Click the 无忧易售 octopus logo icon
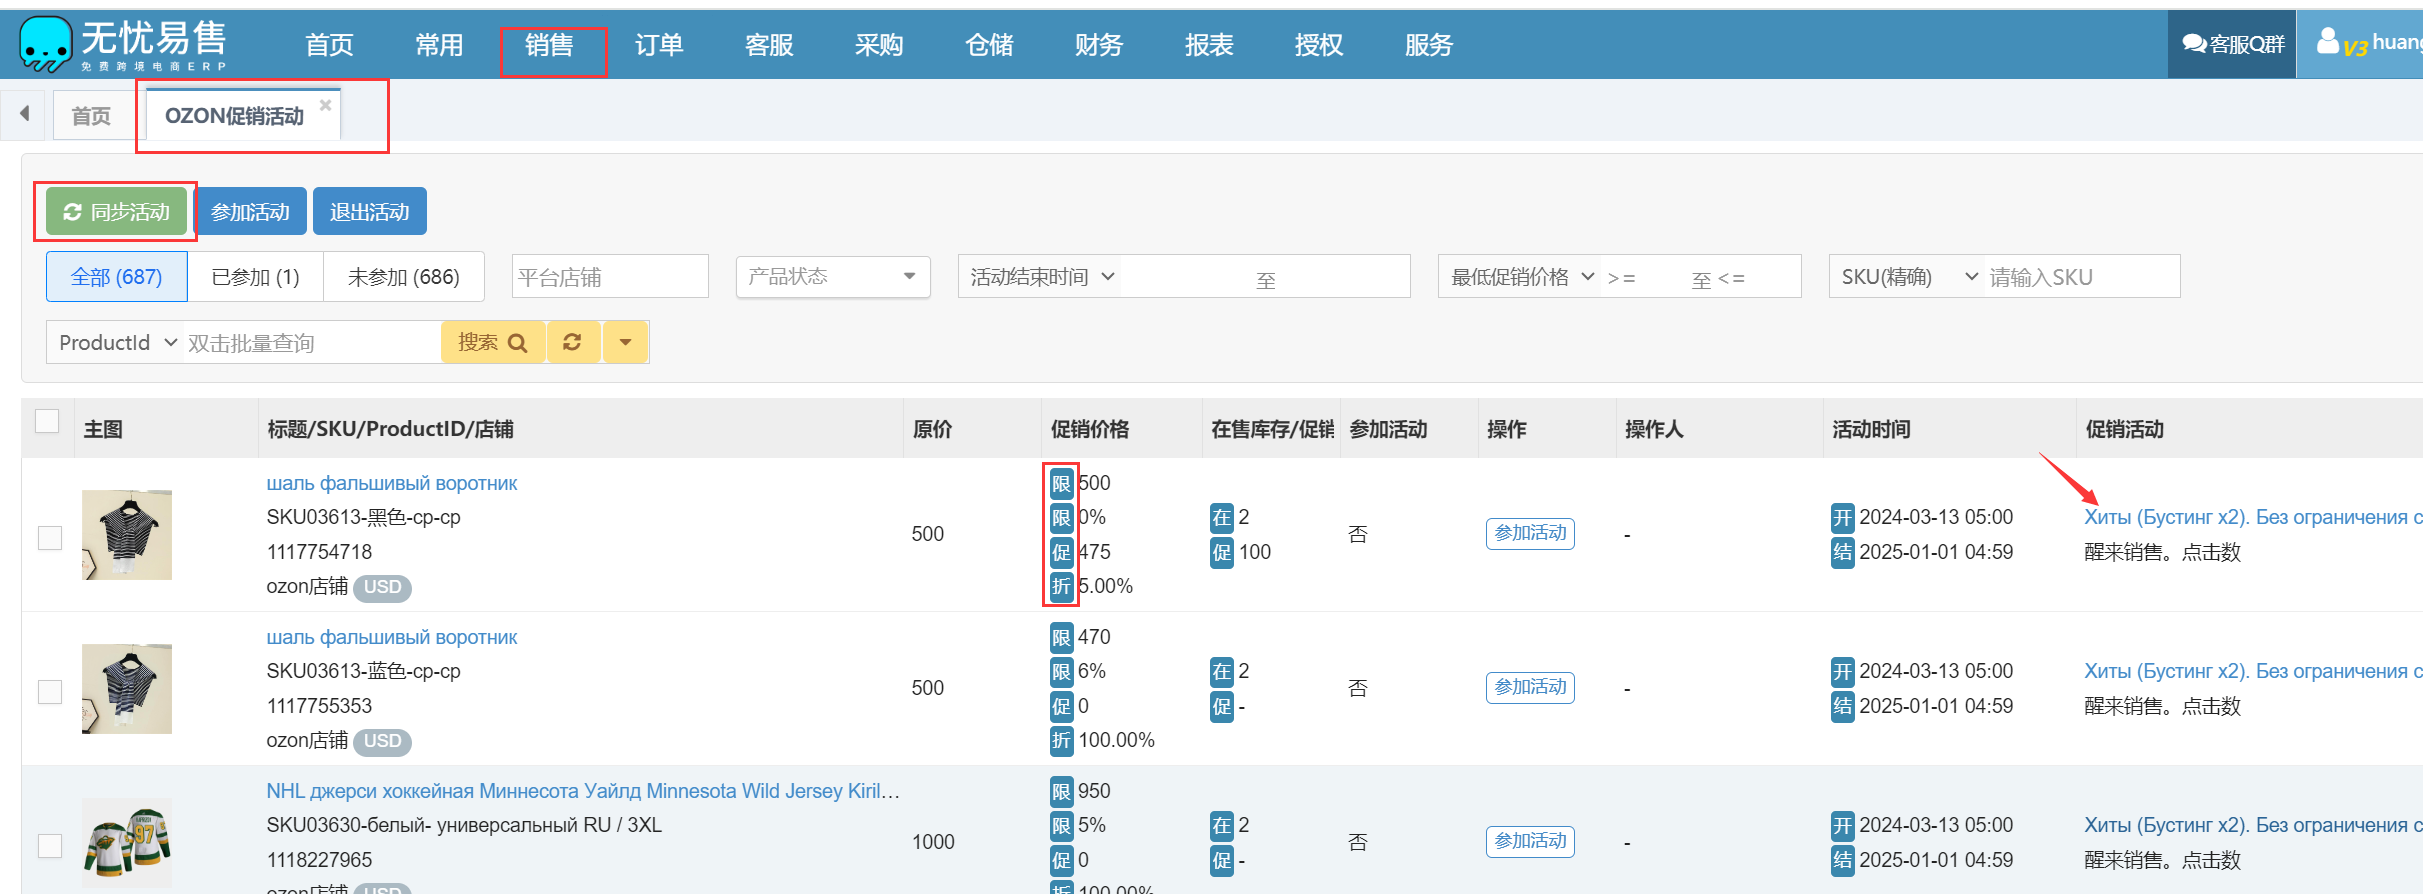Image resolution: width=2423 pixels, height=894 pixels. point(45,44)
